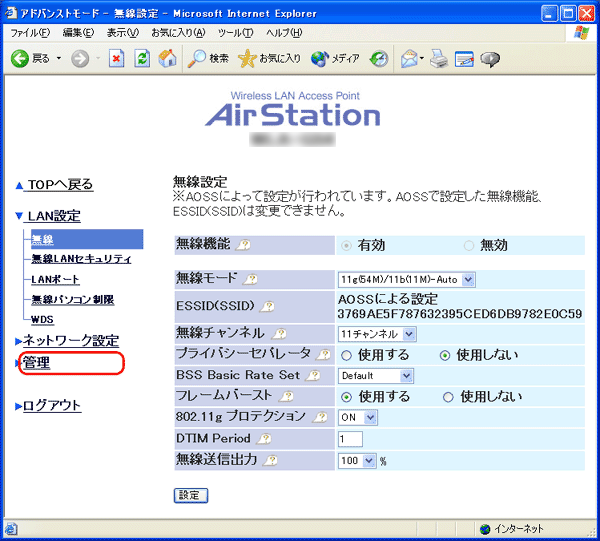The width and height of the screenshot is (600, 541).
Task: Select 使用しない for プライバシーセパレータ
Action: [x=445, y=356]
